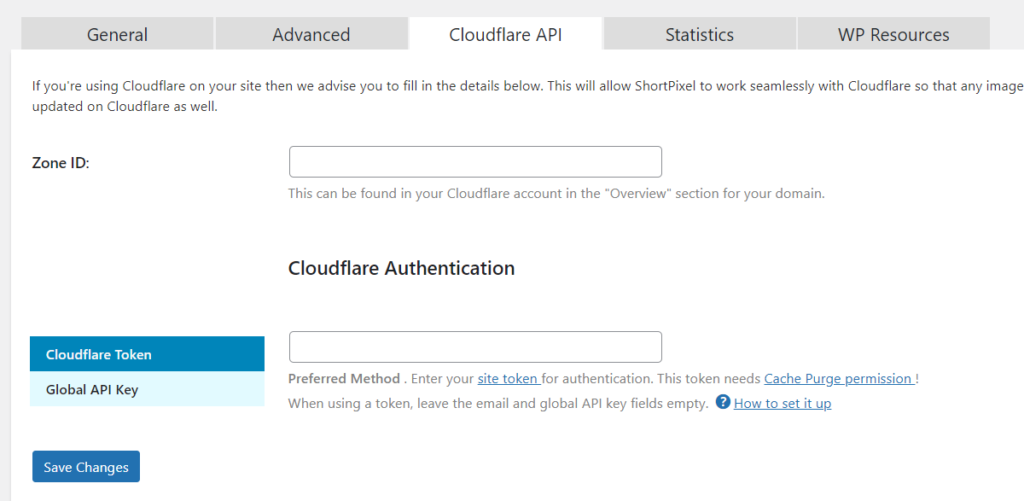Click the Zone ID label
Image resolution: width=1024 pixels, height=501 pixels.
pos(61,163)
